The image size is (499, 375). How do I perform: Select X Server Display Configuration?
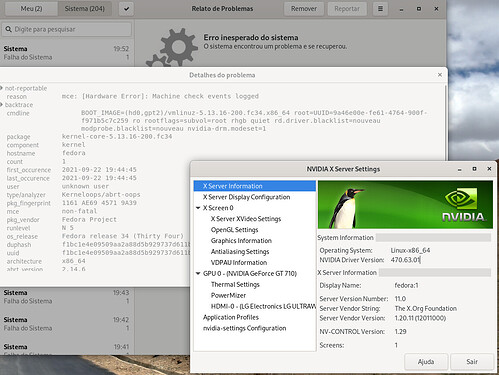[x=246, y=197]
